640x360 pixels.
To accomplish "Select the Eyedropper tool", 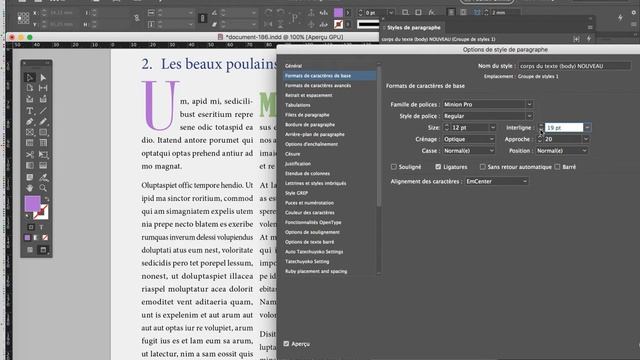I will pyautogui.click(x=43, y=177).
